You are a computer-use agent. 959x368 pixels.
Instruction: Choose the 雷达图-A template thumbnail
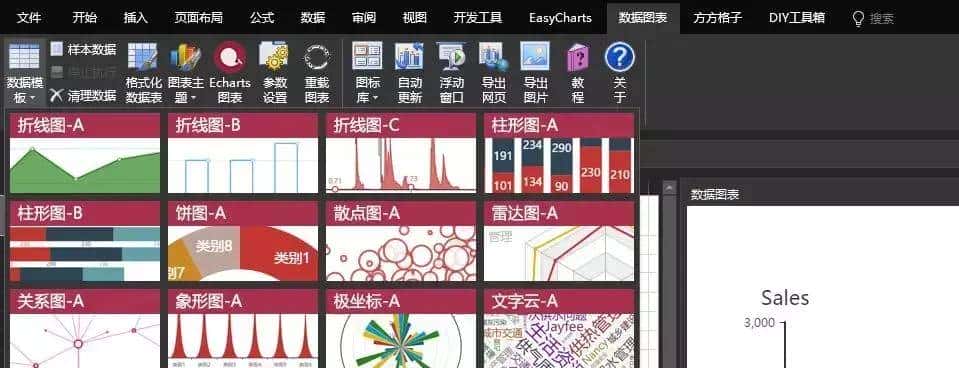[x=558, y=241]
